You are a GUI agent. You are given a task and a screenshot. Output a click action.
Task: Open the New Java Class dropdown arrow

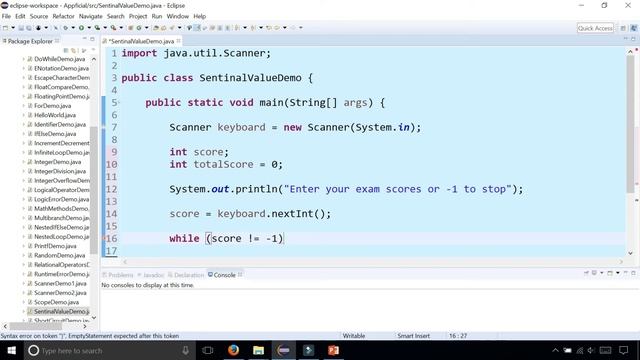147,28
